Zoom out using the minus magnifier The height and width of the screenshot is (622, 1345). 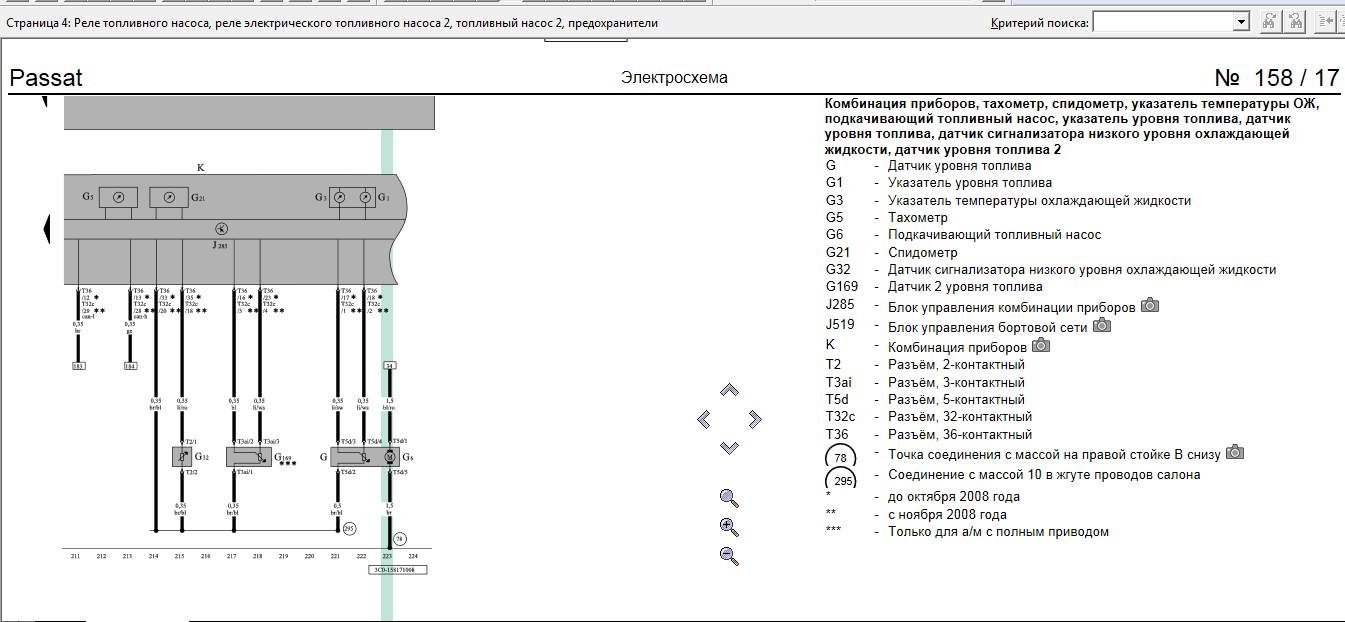(x=729, y=556)
